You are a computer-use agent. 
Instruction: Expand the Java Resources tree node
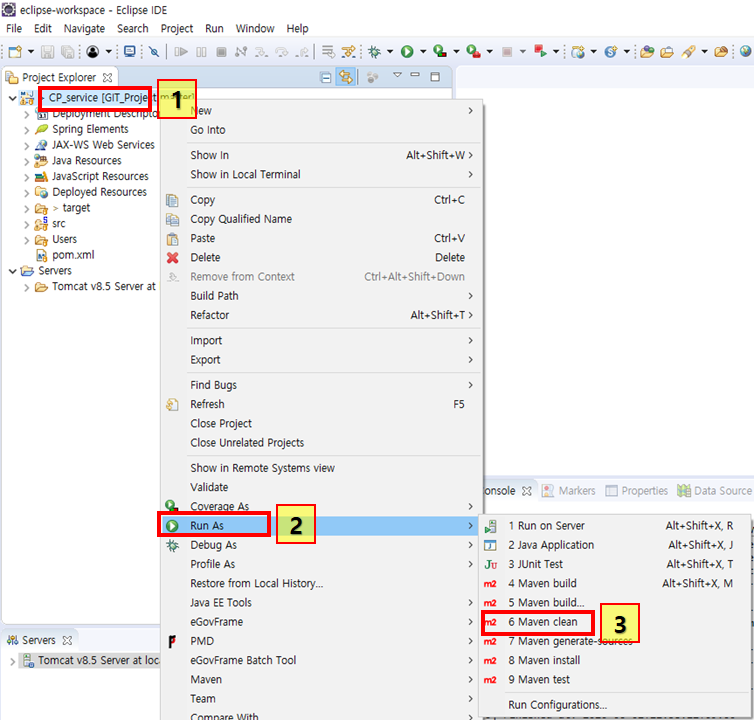pyautogui.click(x=26, y=161)
